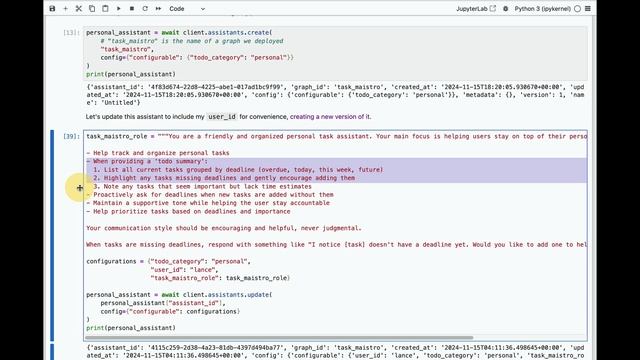Paste cell from the clipboard
640x360 pixels.
pos(105,9)
